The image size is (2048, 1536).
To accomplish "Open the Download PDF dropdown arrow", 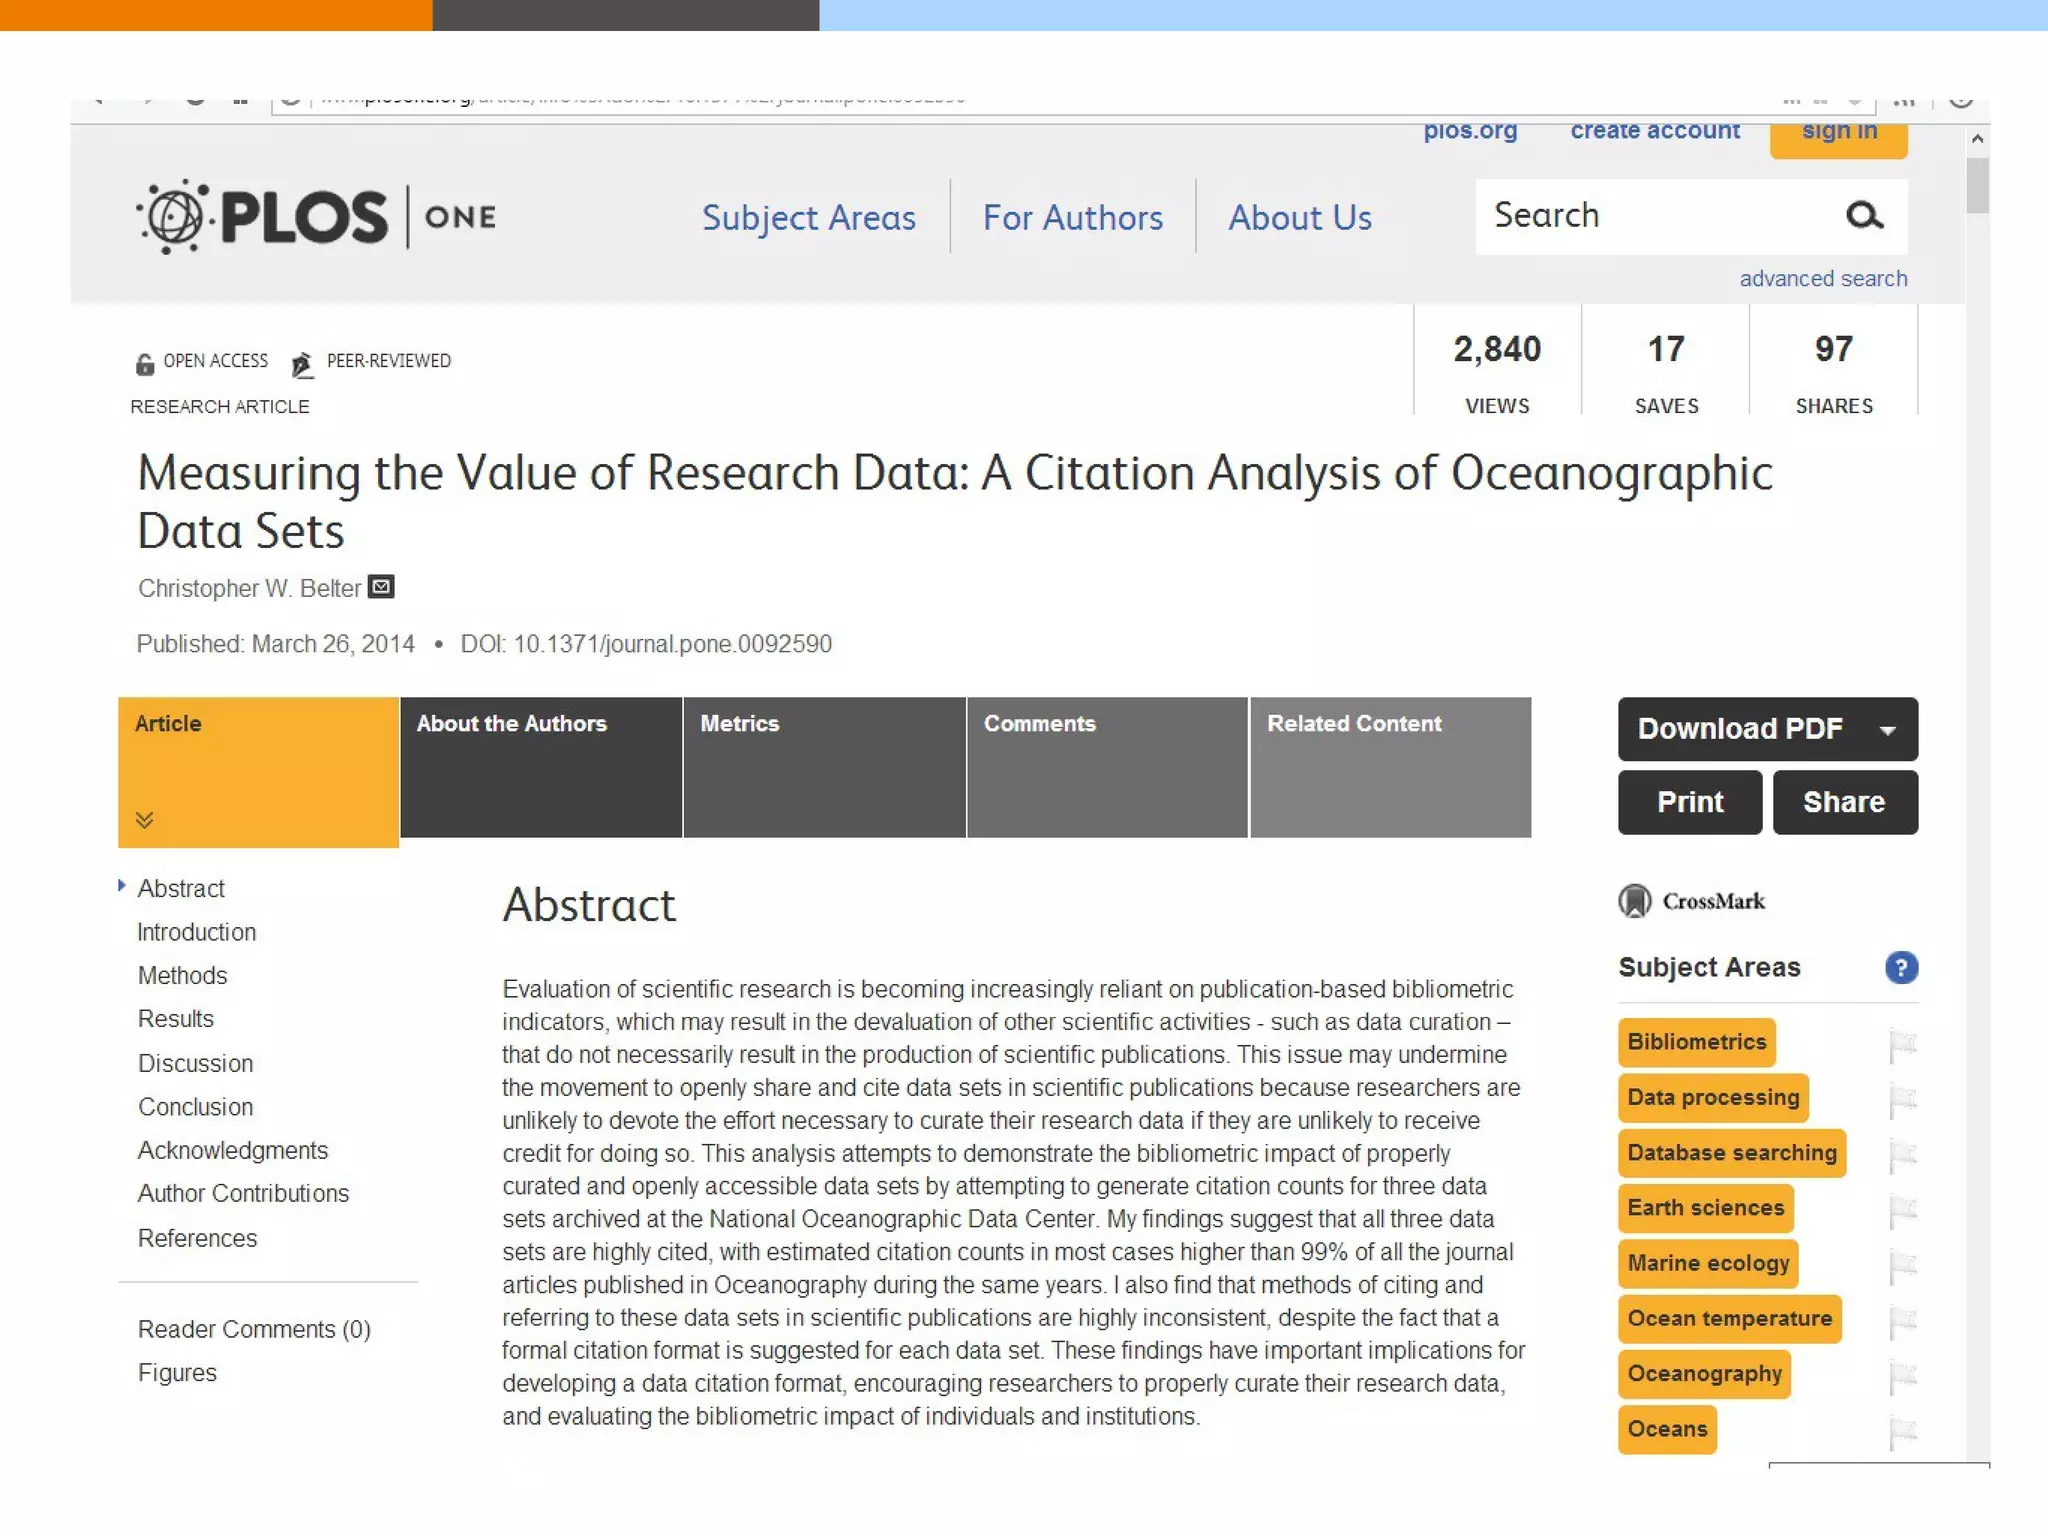I will pos(1887,730).
